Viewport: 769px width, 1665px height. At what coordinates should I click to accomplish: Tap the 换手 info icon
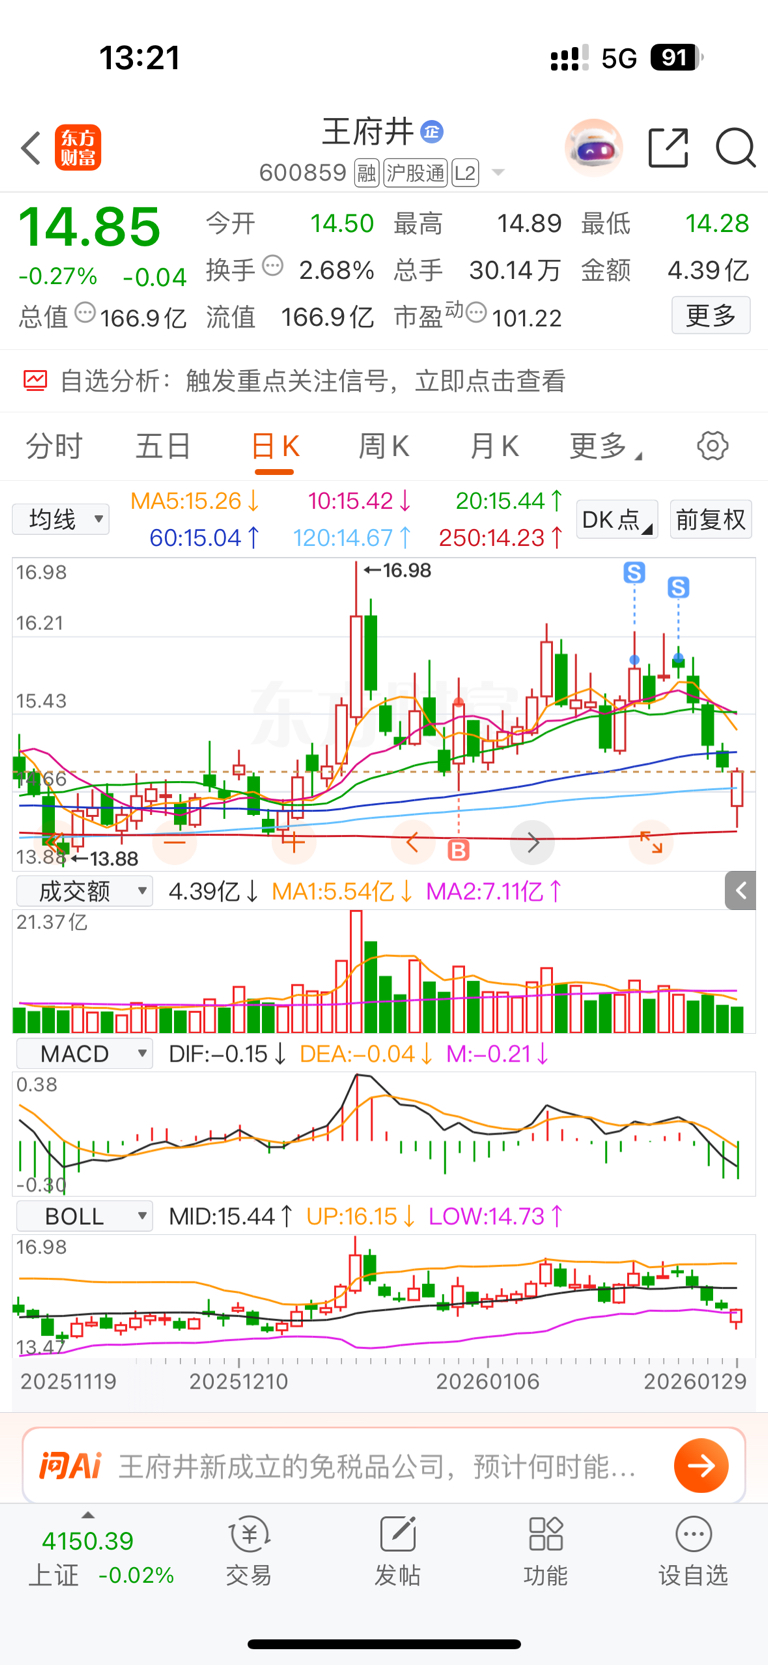pyautogui.click(x=273, y=266)
